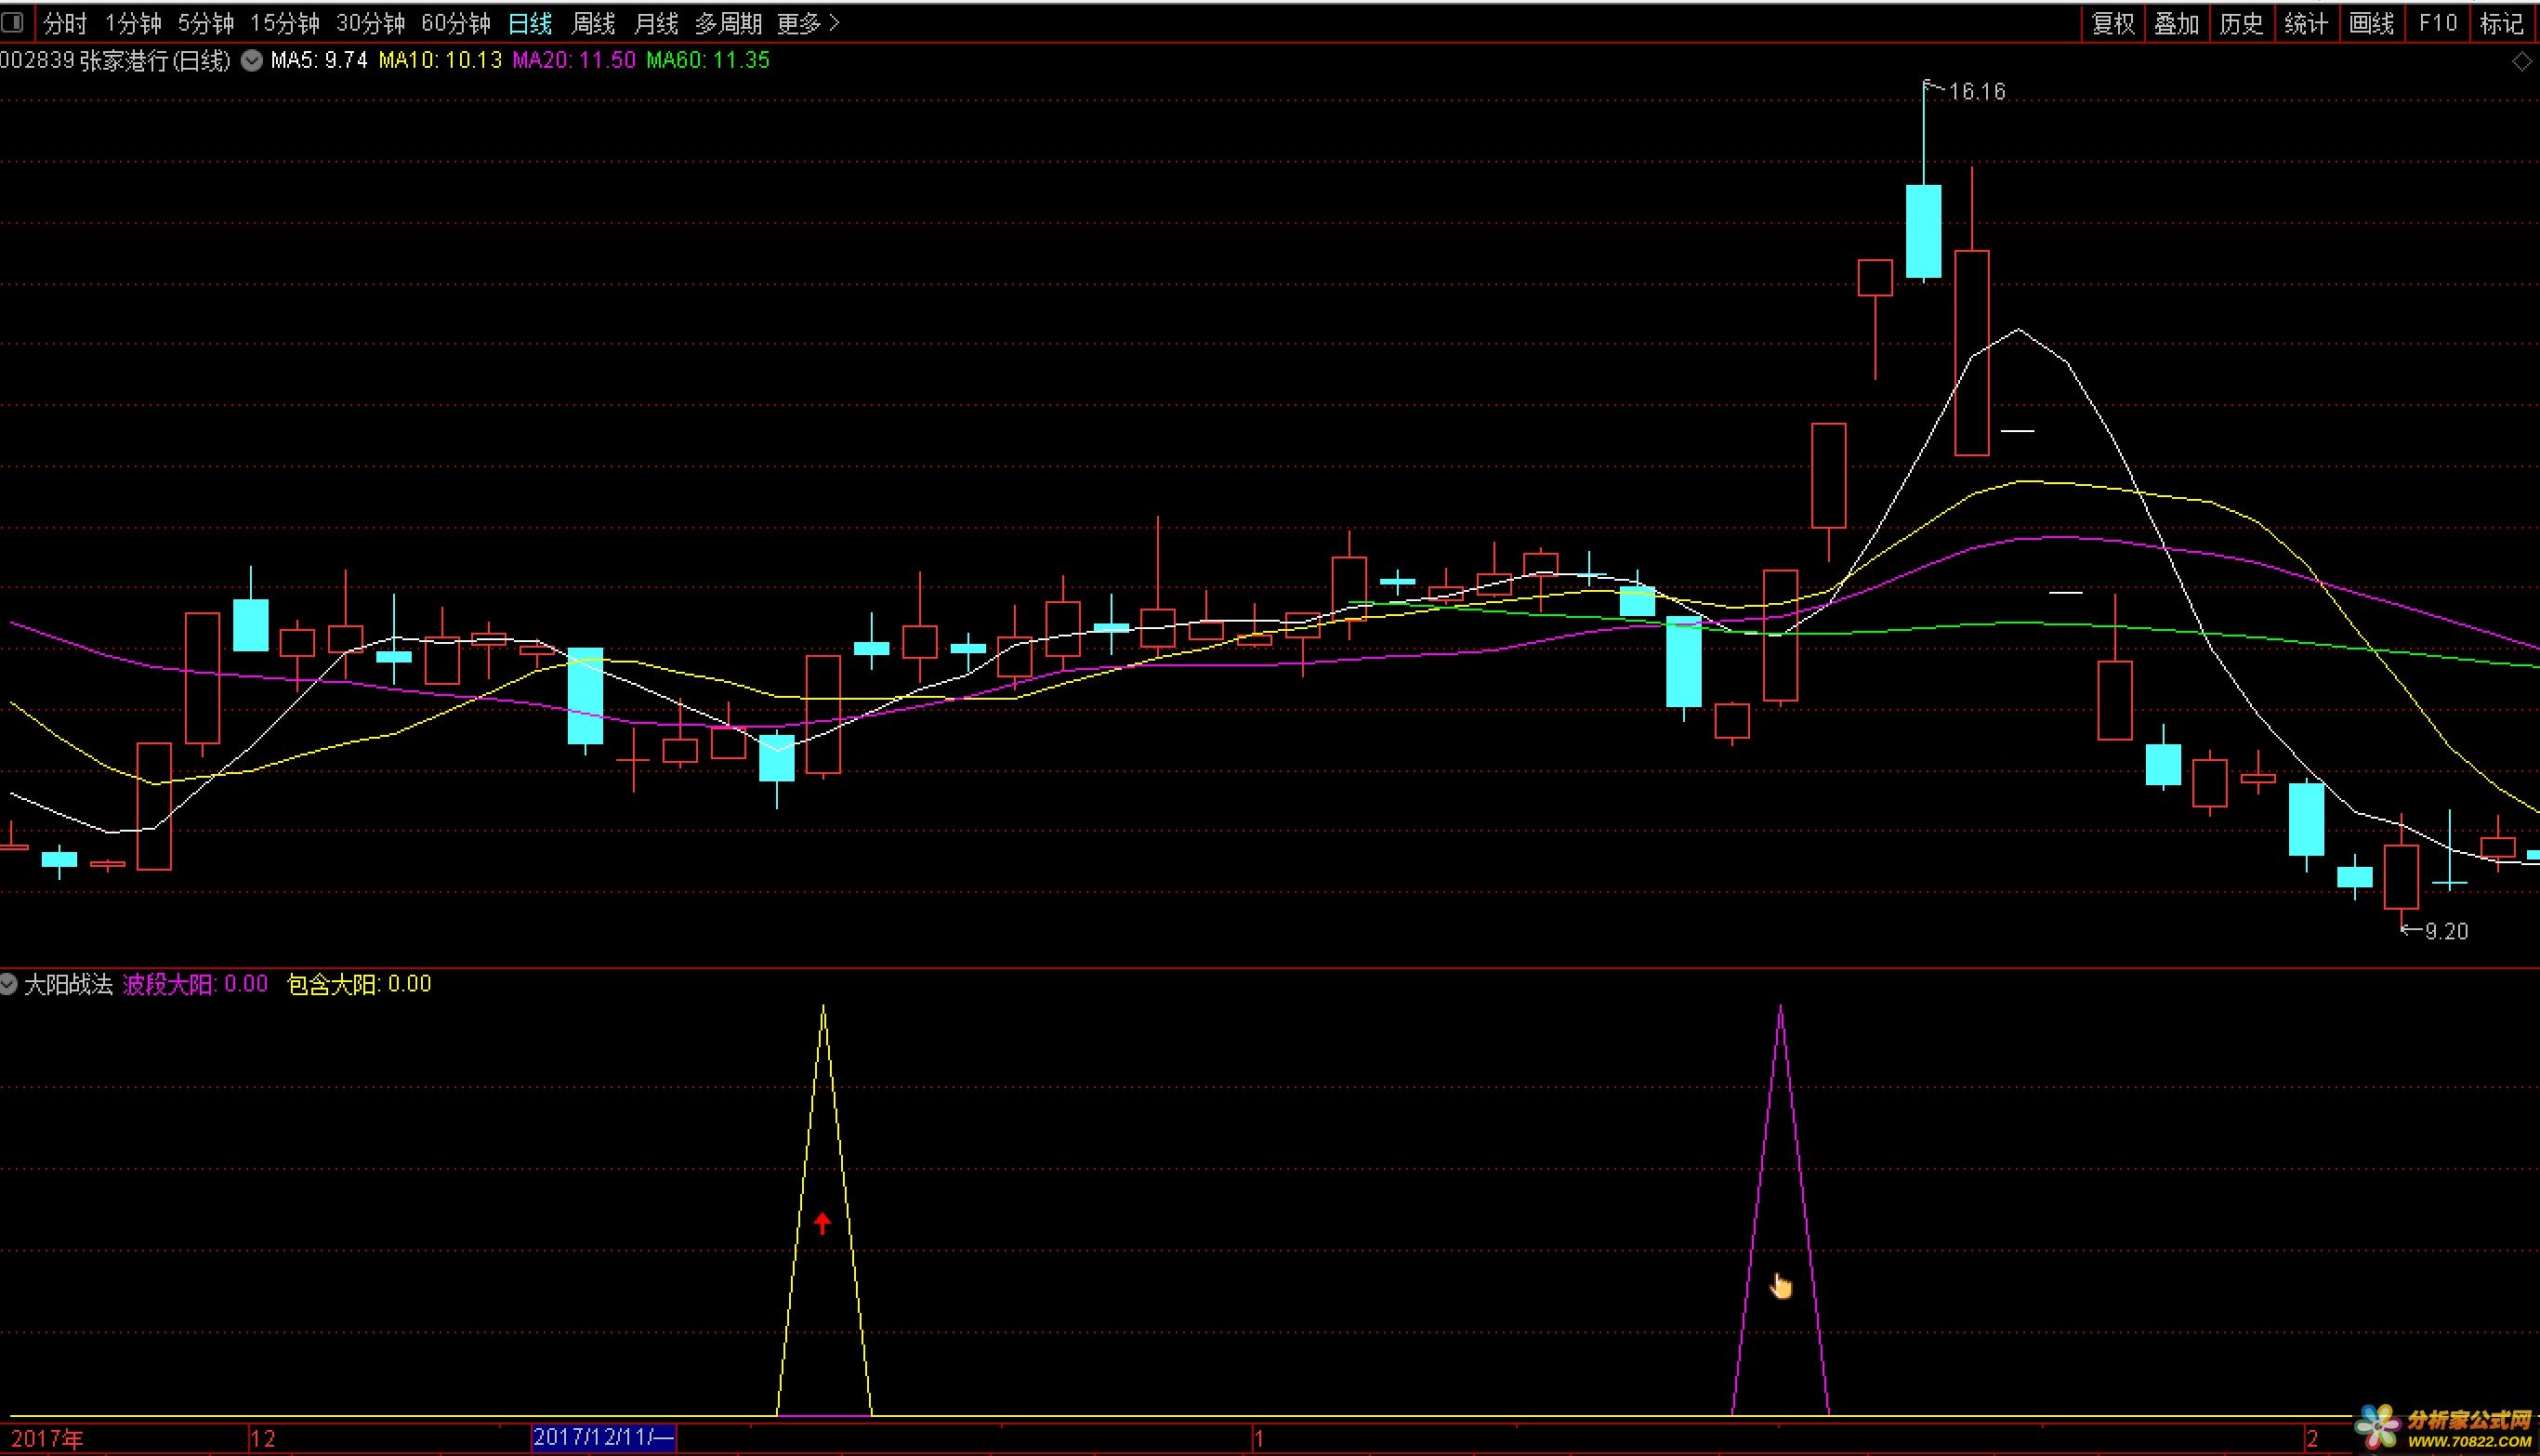Select the 周线 weekly period tab
This screenshot has height=1456, width=2540.
point(592,23)
